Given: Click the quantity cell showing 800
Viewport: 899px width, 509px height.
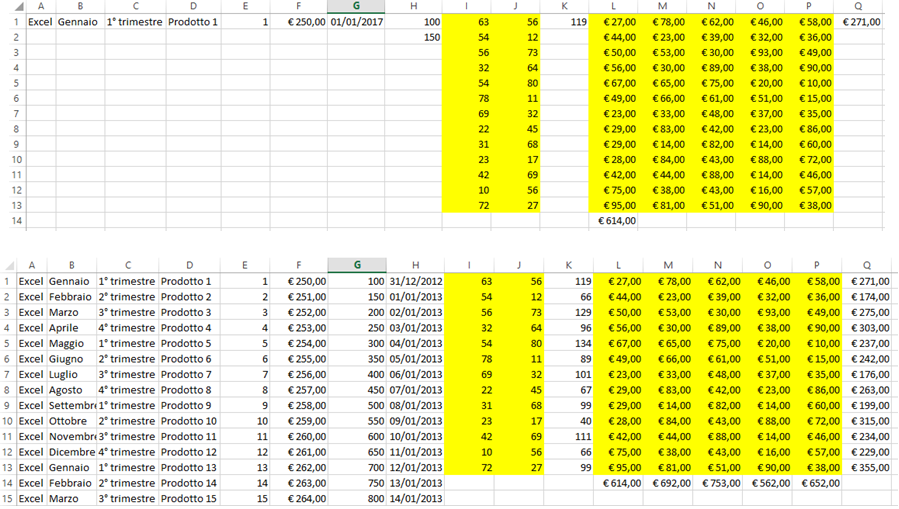Looking at the screenshot, I should tap(357, 499).
